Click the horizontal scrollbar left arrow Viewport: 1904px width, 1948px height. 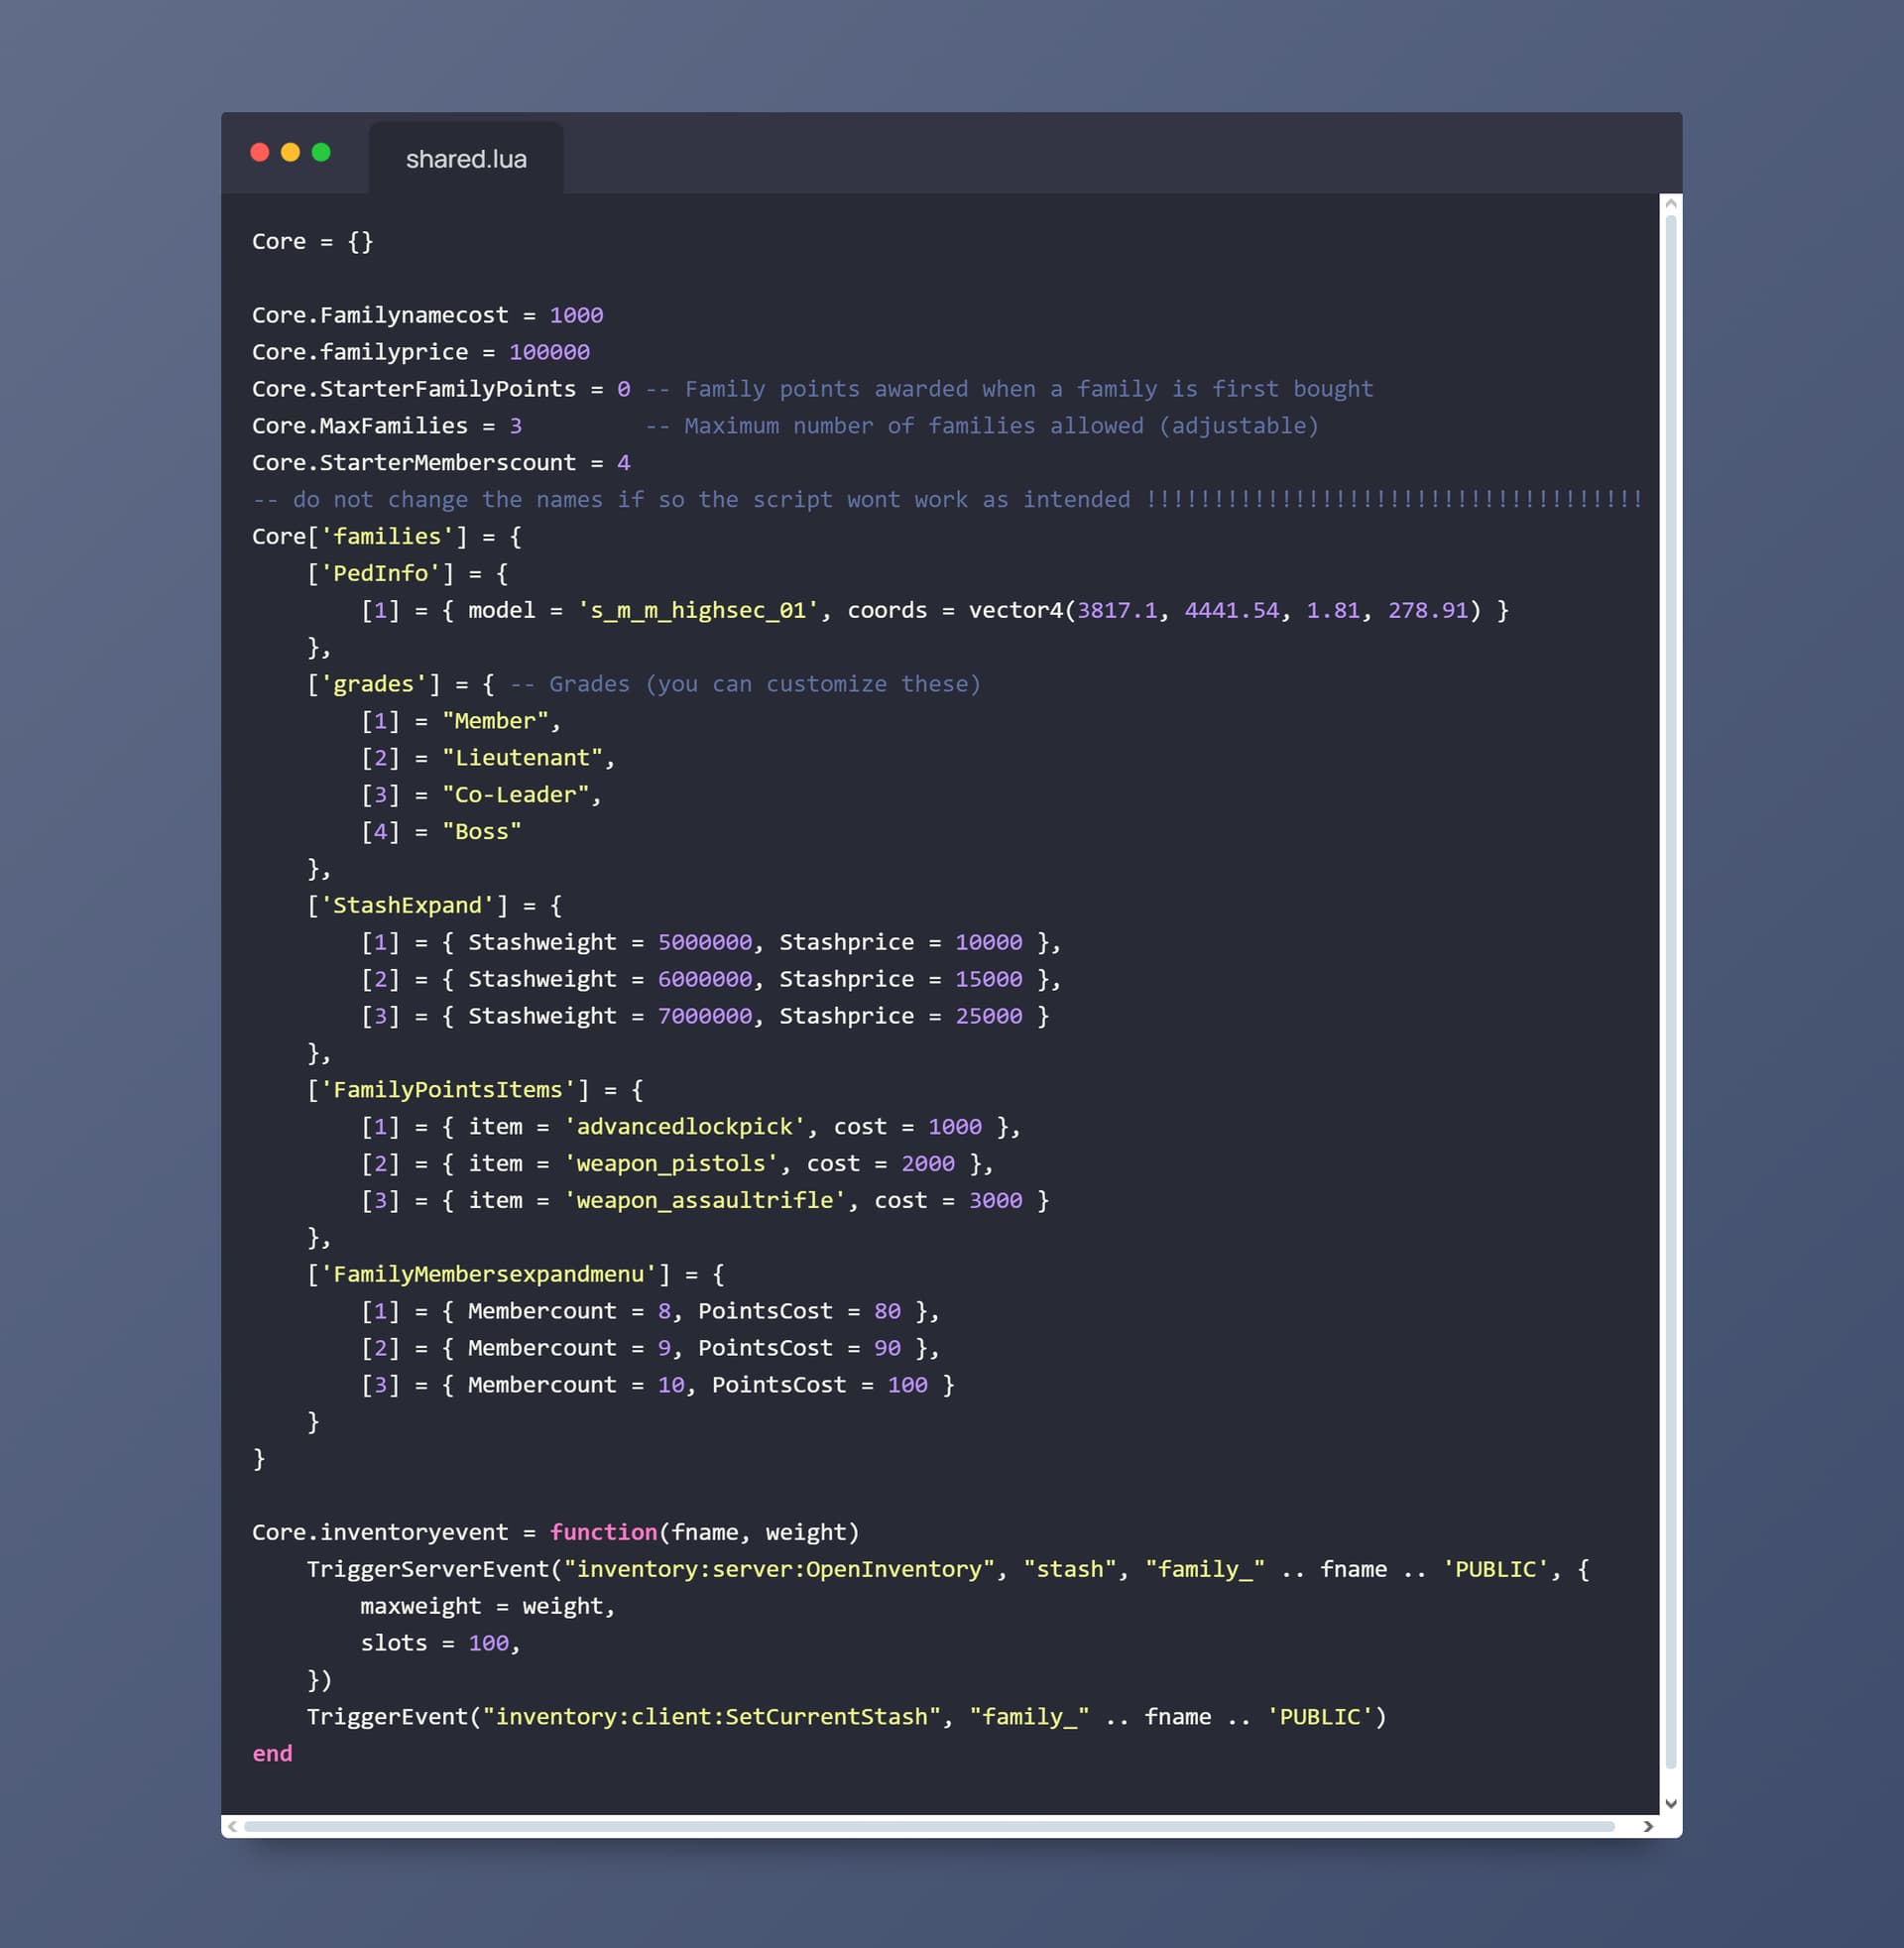click(x=232, y=1826)
